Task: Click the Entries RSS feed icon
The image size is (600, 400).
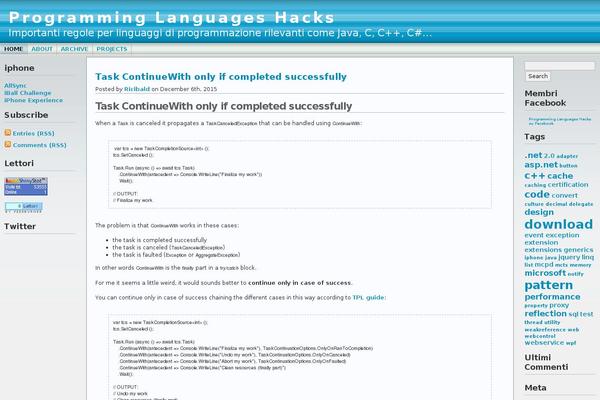Action: point(8,133)
